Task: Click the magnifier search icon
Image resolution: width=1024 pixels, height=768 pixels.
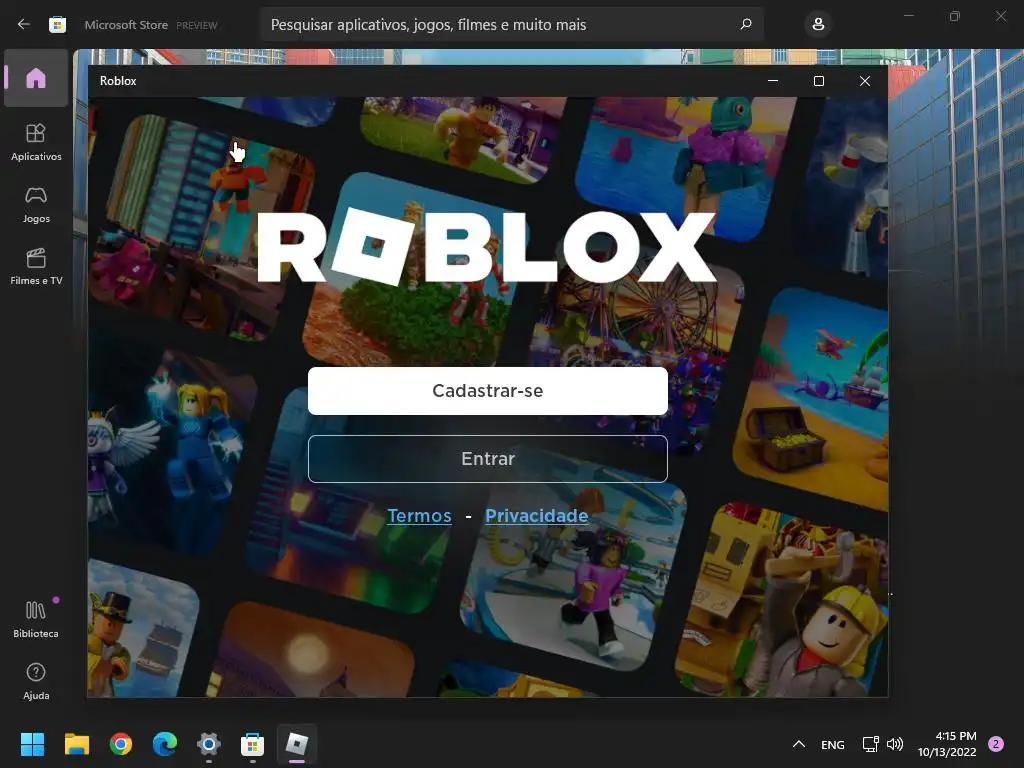Action: (746, 24)
